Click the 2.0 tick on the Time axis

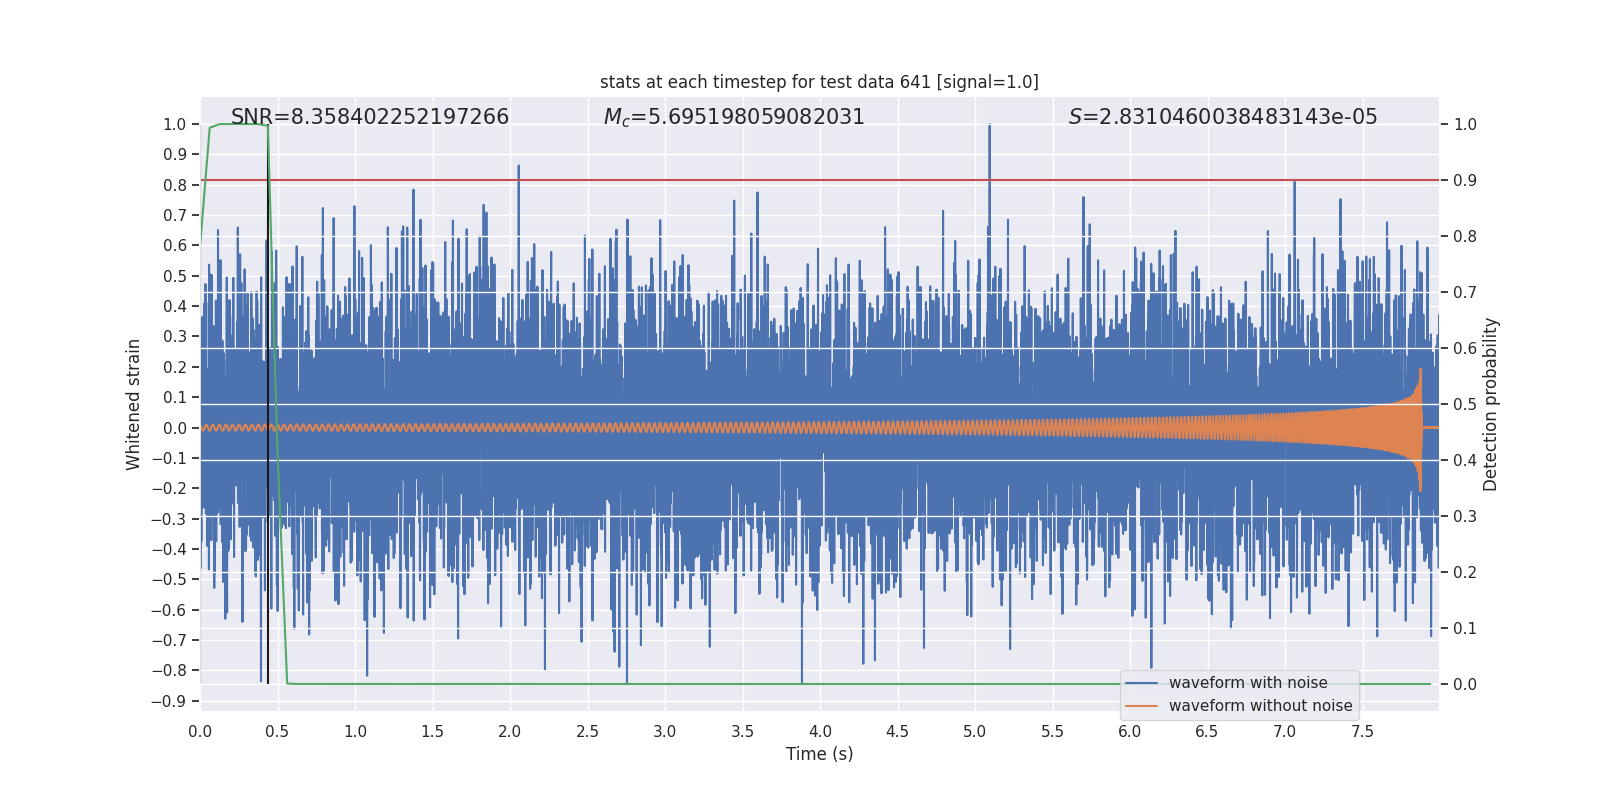(510, 731)
